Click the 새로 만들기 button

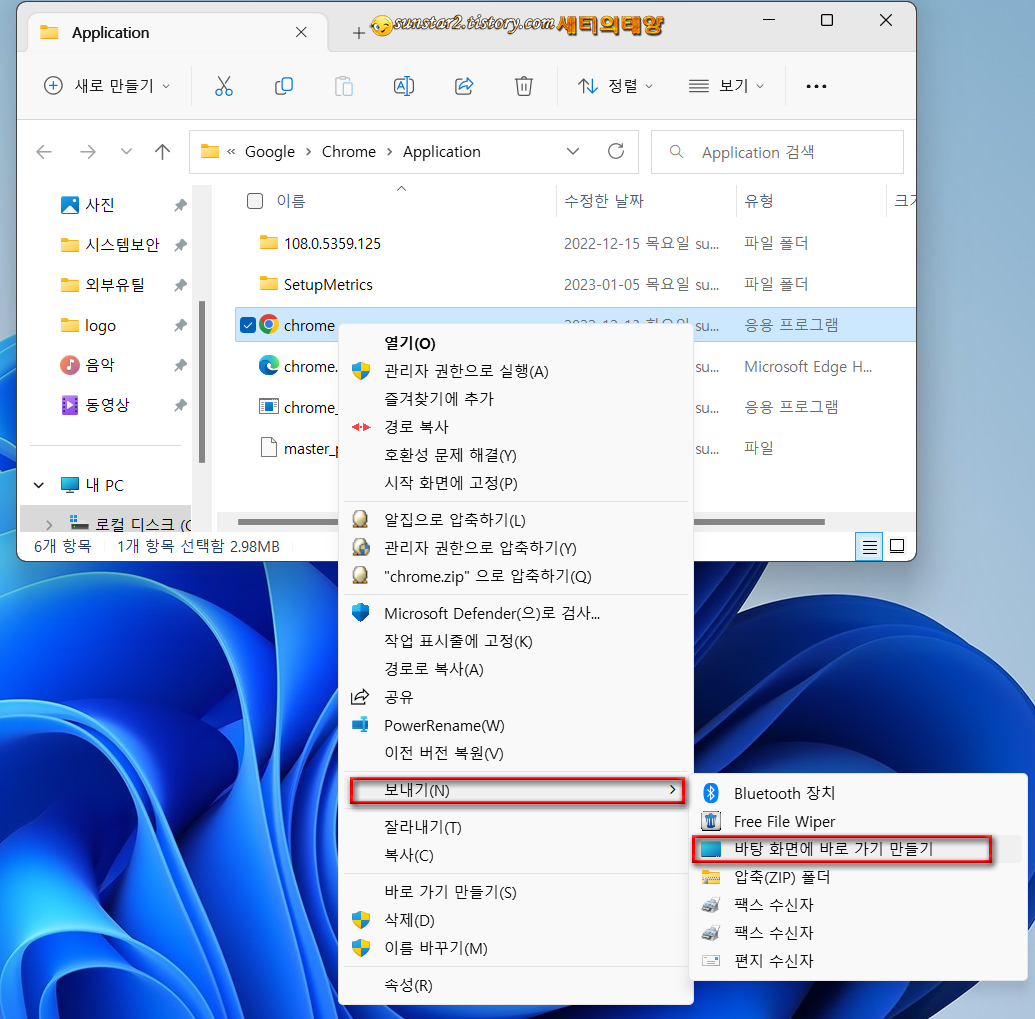click(106, 86)
